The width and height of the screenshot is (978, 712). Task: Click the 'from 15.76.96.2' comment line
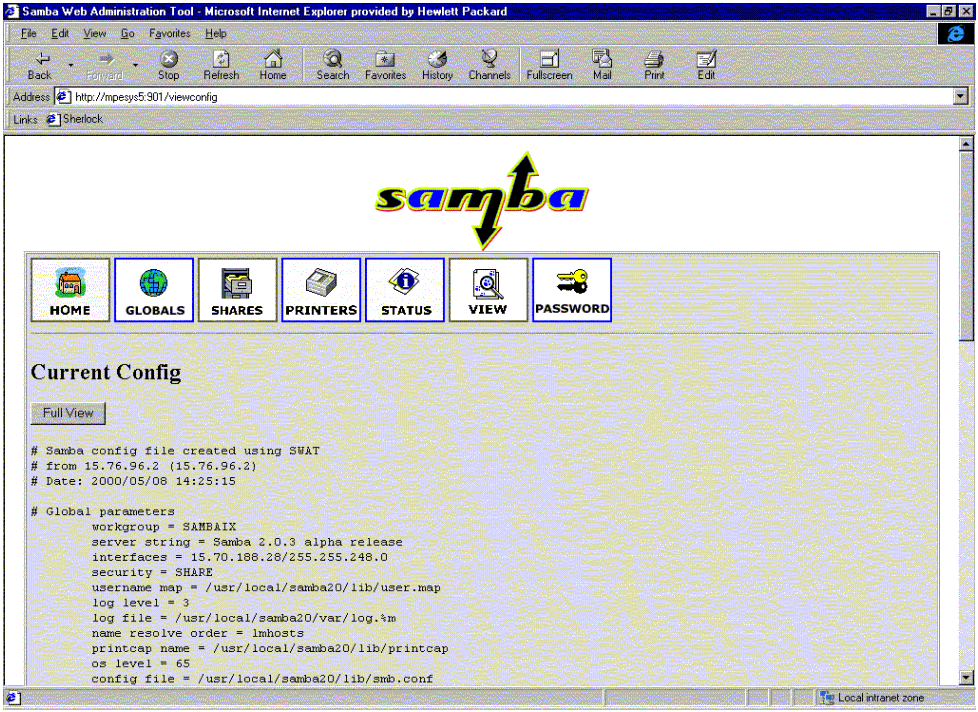[144, 466]
